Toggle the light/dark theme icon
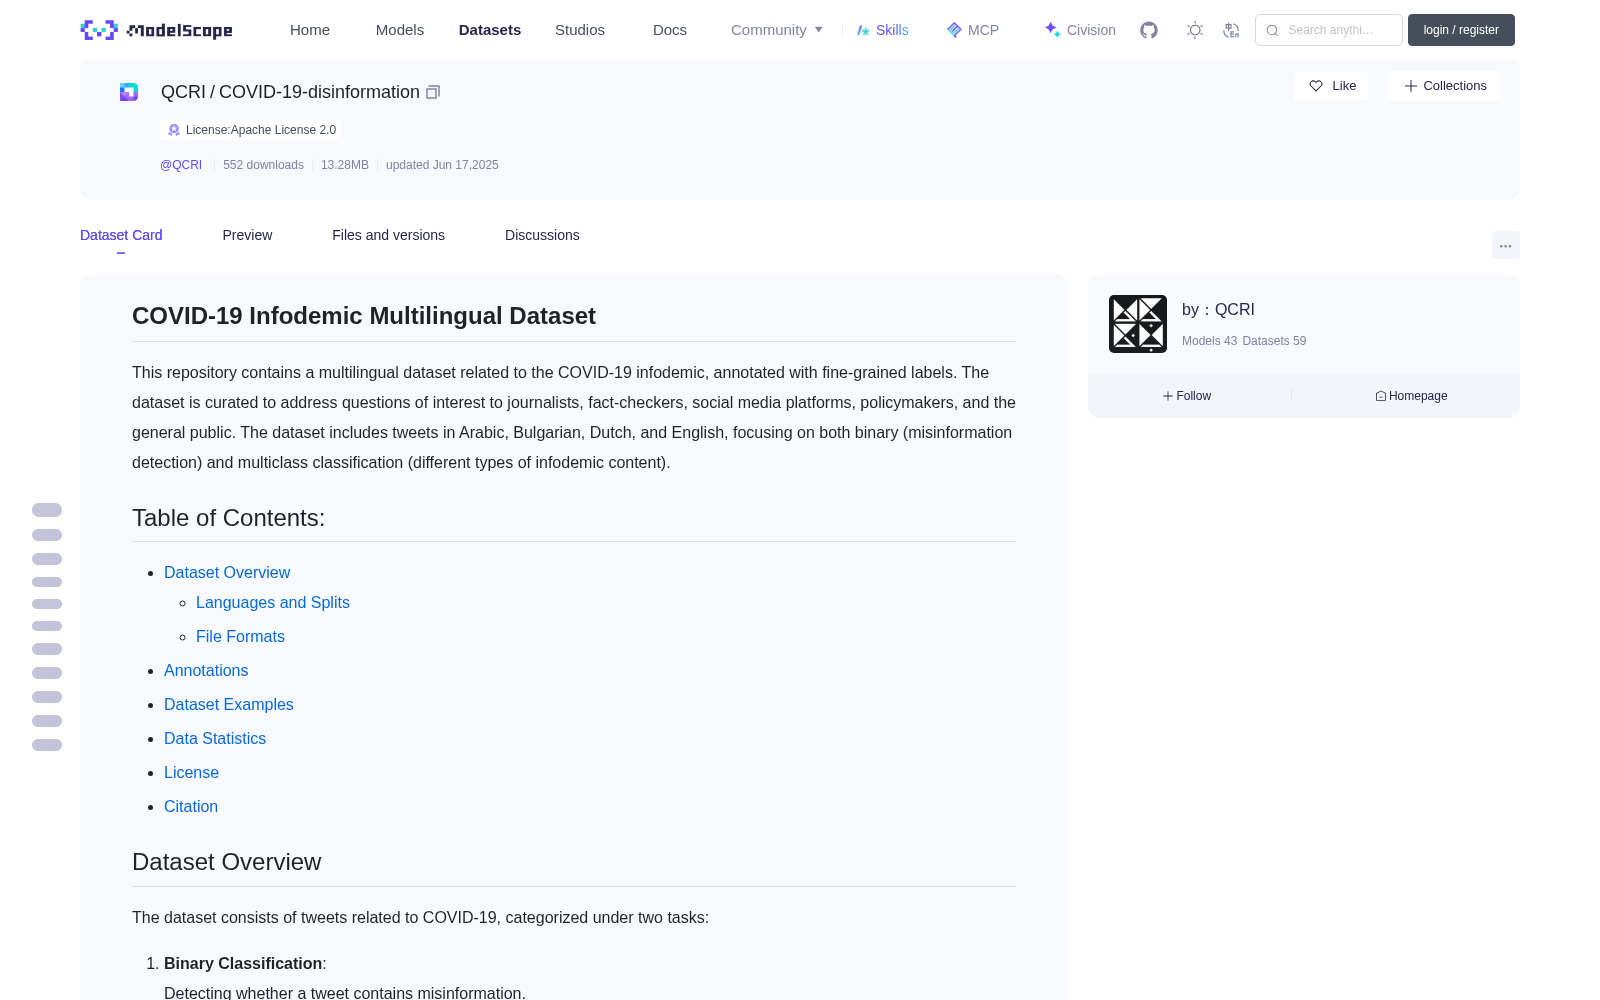Image resolution: width=1600 pixels, height=1000 pixels. (1194, 30)
